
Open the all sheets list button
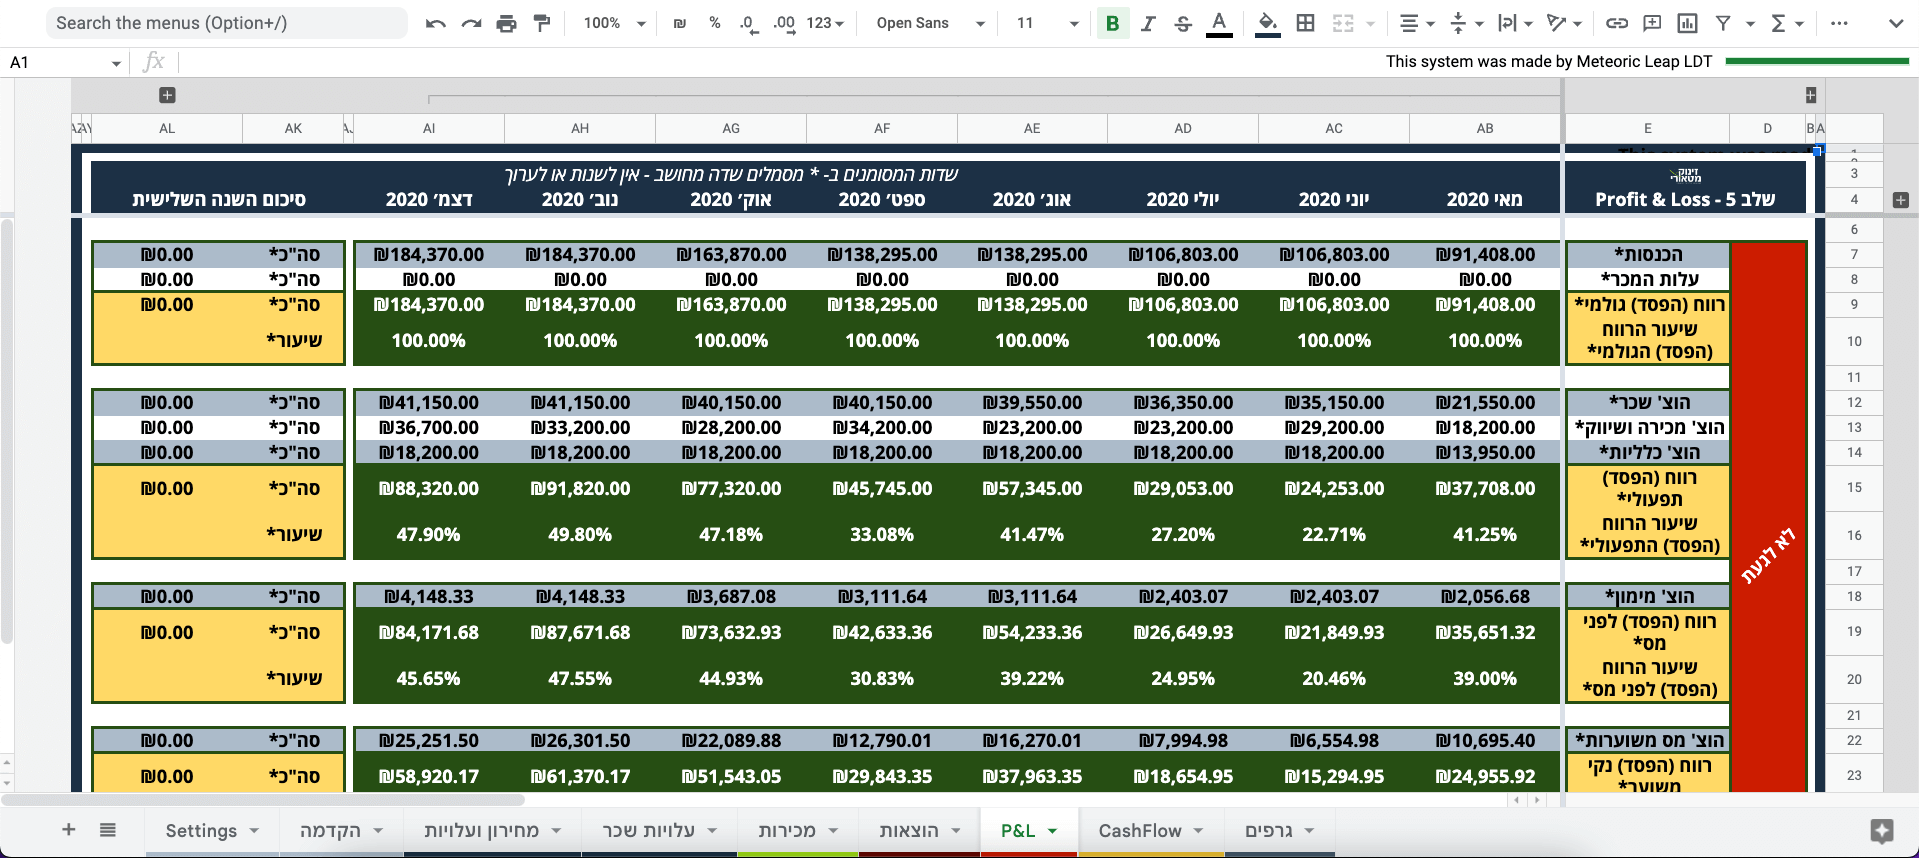pos(108,829)
